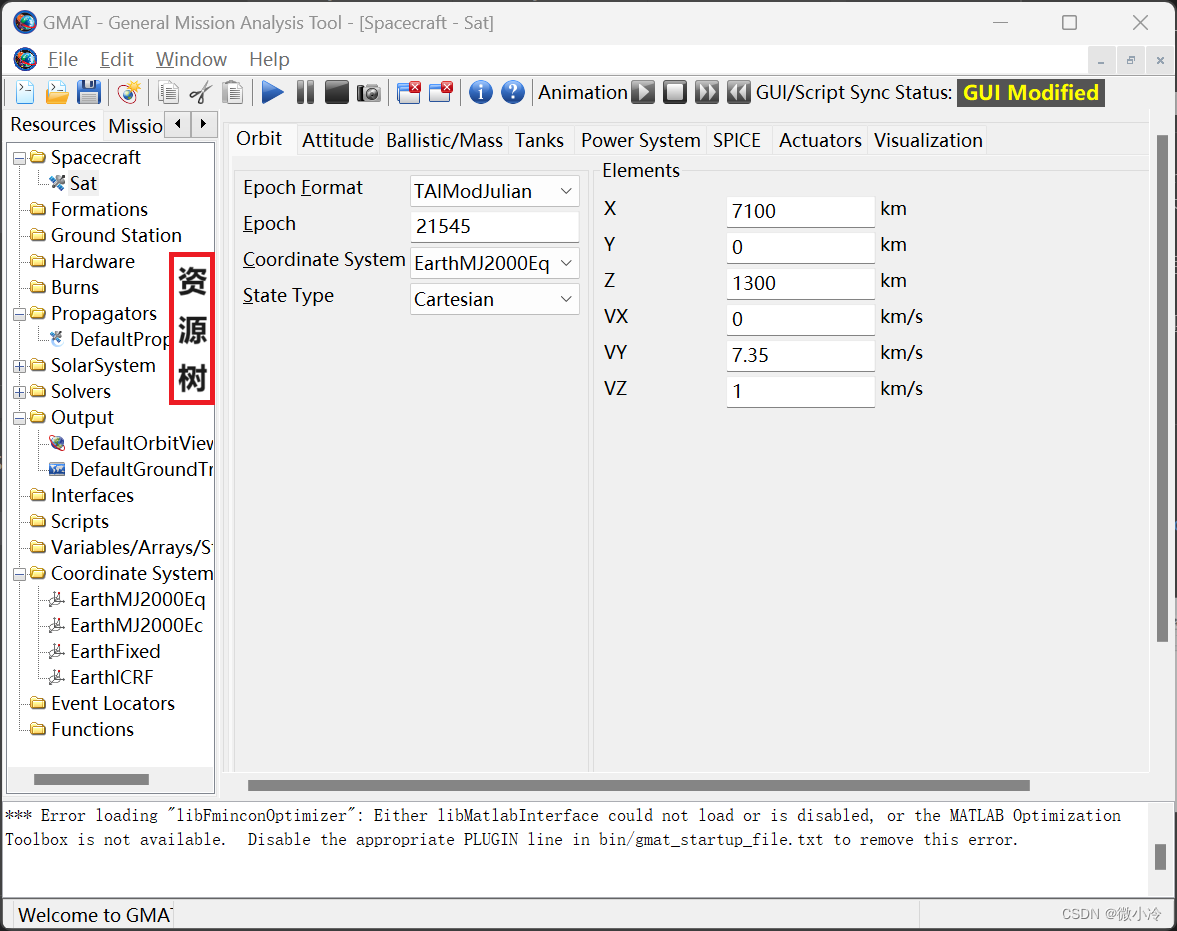Take a screenshot with the camera icon

point(369,92)
